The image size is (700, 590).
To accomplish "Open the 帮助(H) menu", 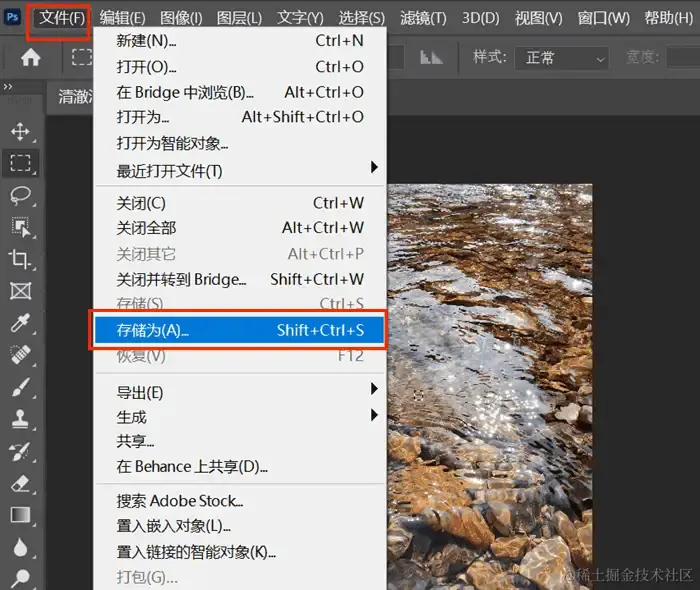I will click(x=668, y=18).
